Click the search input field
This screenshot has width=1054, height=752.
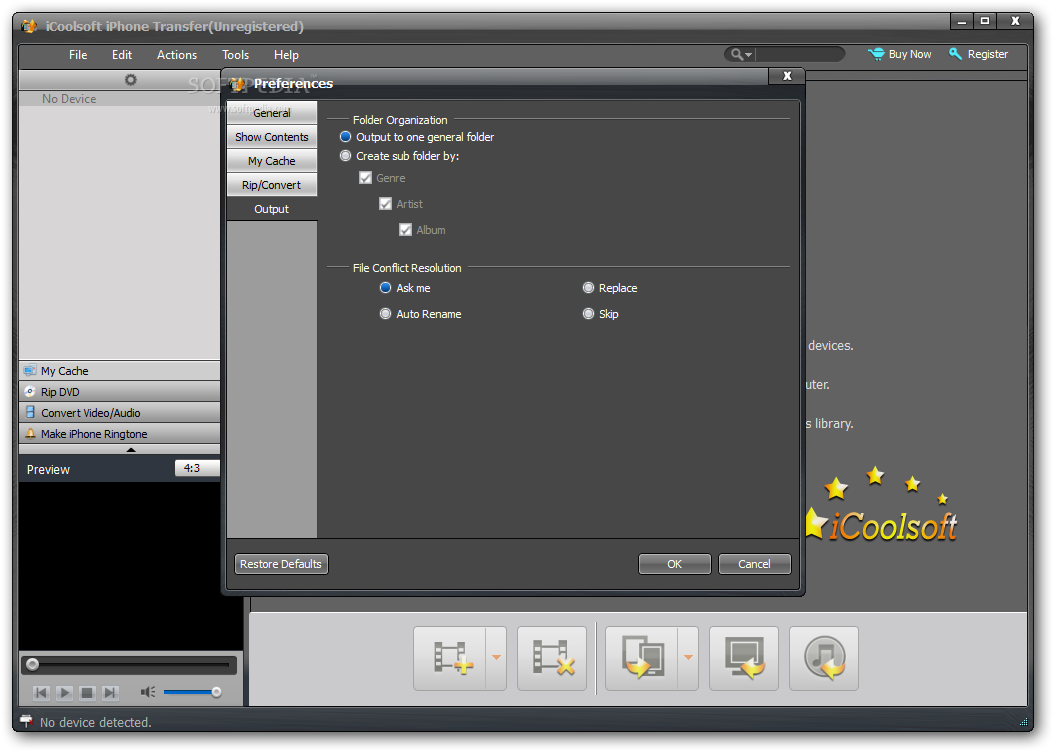(x=799, y=54)
